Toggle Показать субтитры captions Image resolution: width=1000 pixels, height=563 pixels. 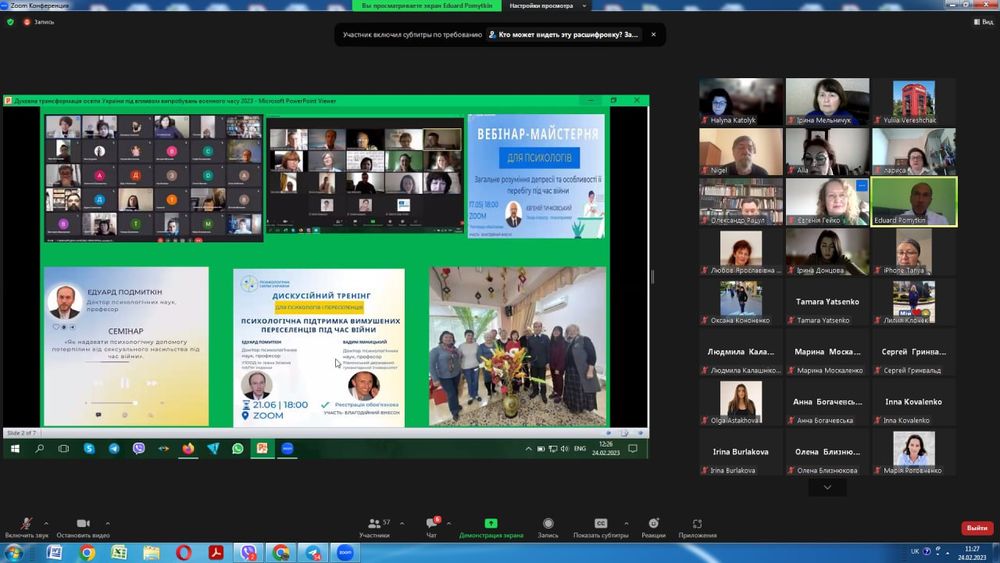(x=601, y=524)
